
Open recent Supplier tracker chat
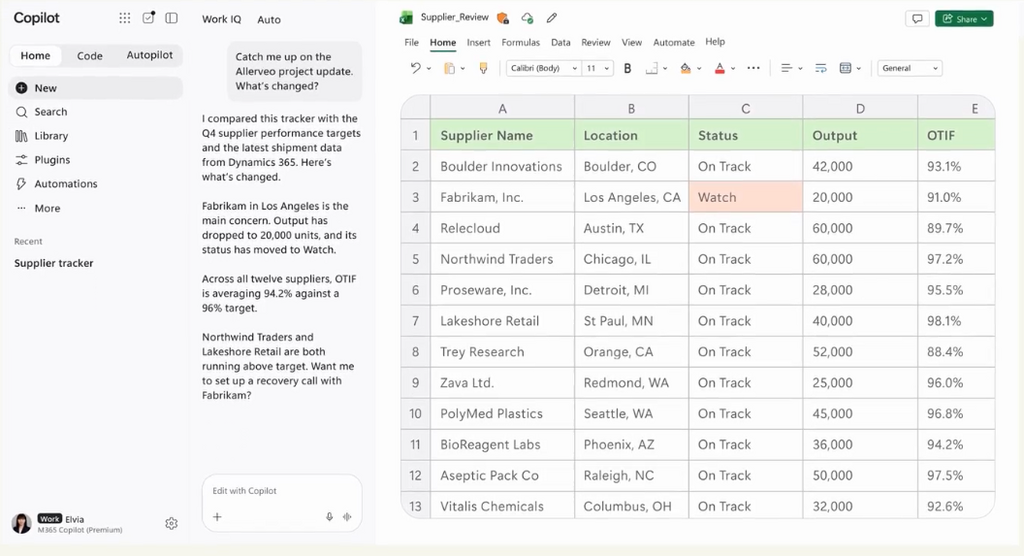pyautogui.click(x=54, y=263)
